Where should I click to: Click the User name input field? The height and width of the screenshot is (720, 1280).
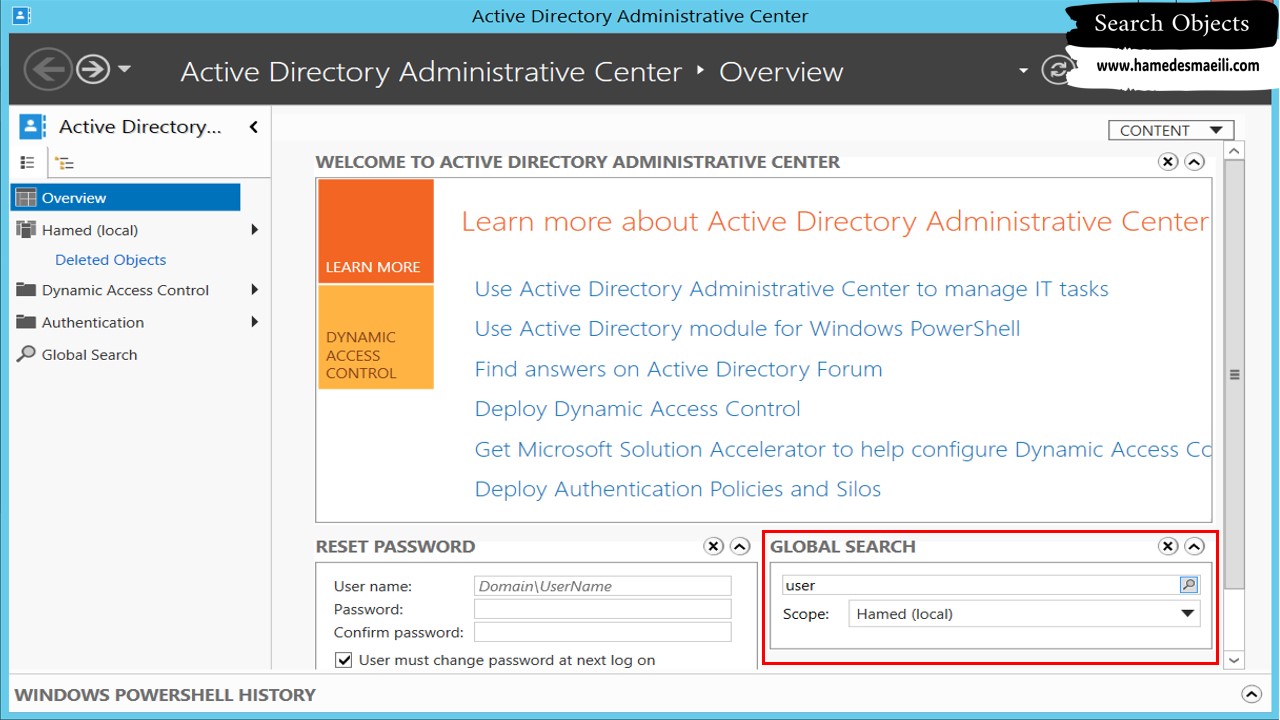[603, 586]
